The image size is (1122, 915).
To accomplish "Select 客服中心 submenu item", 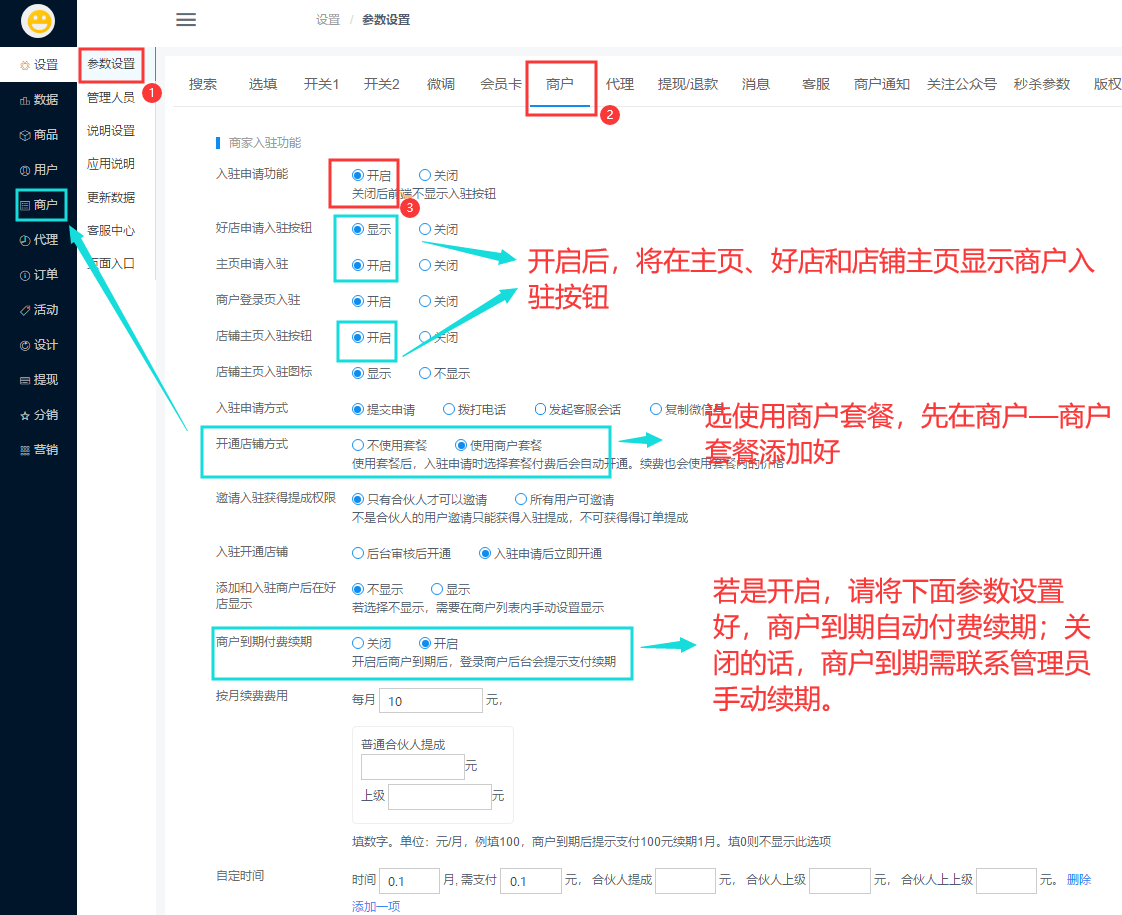I will 111,230.
